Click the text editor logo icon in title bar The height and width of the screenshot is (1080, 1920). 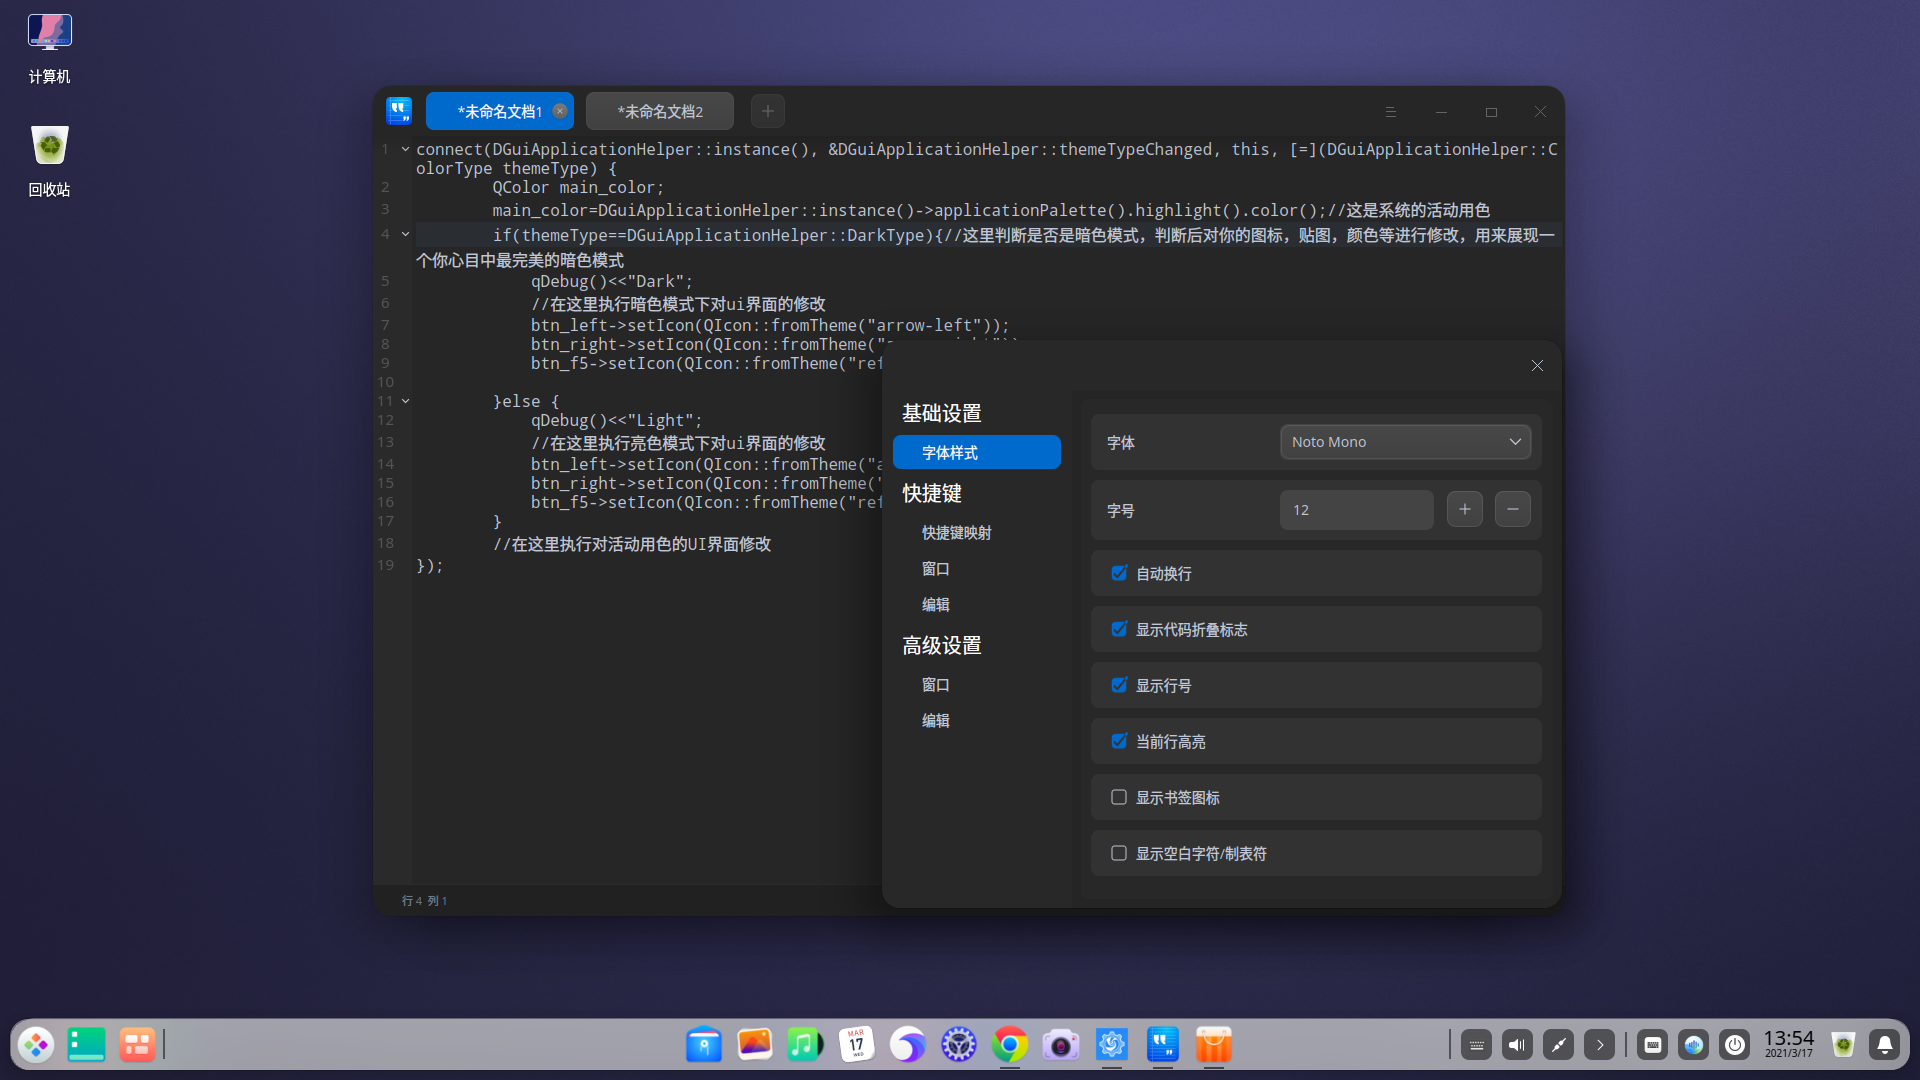pos(399,111)
